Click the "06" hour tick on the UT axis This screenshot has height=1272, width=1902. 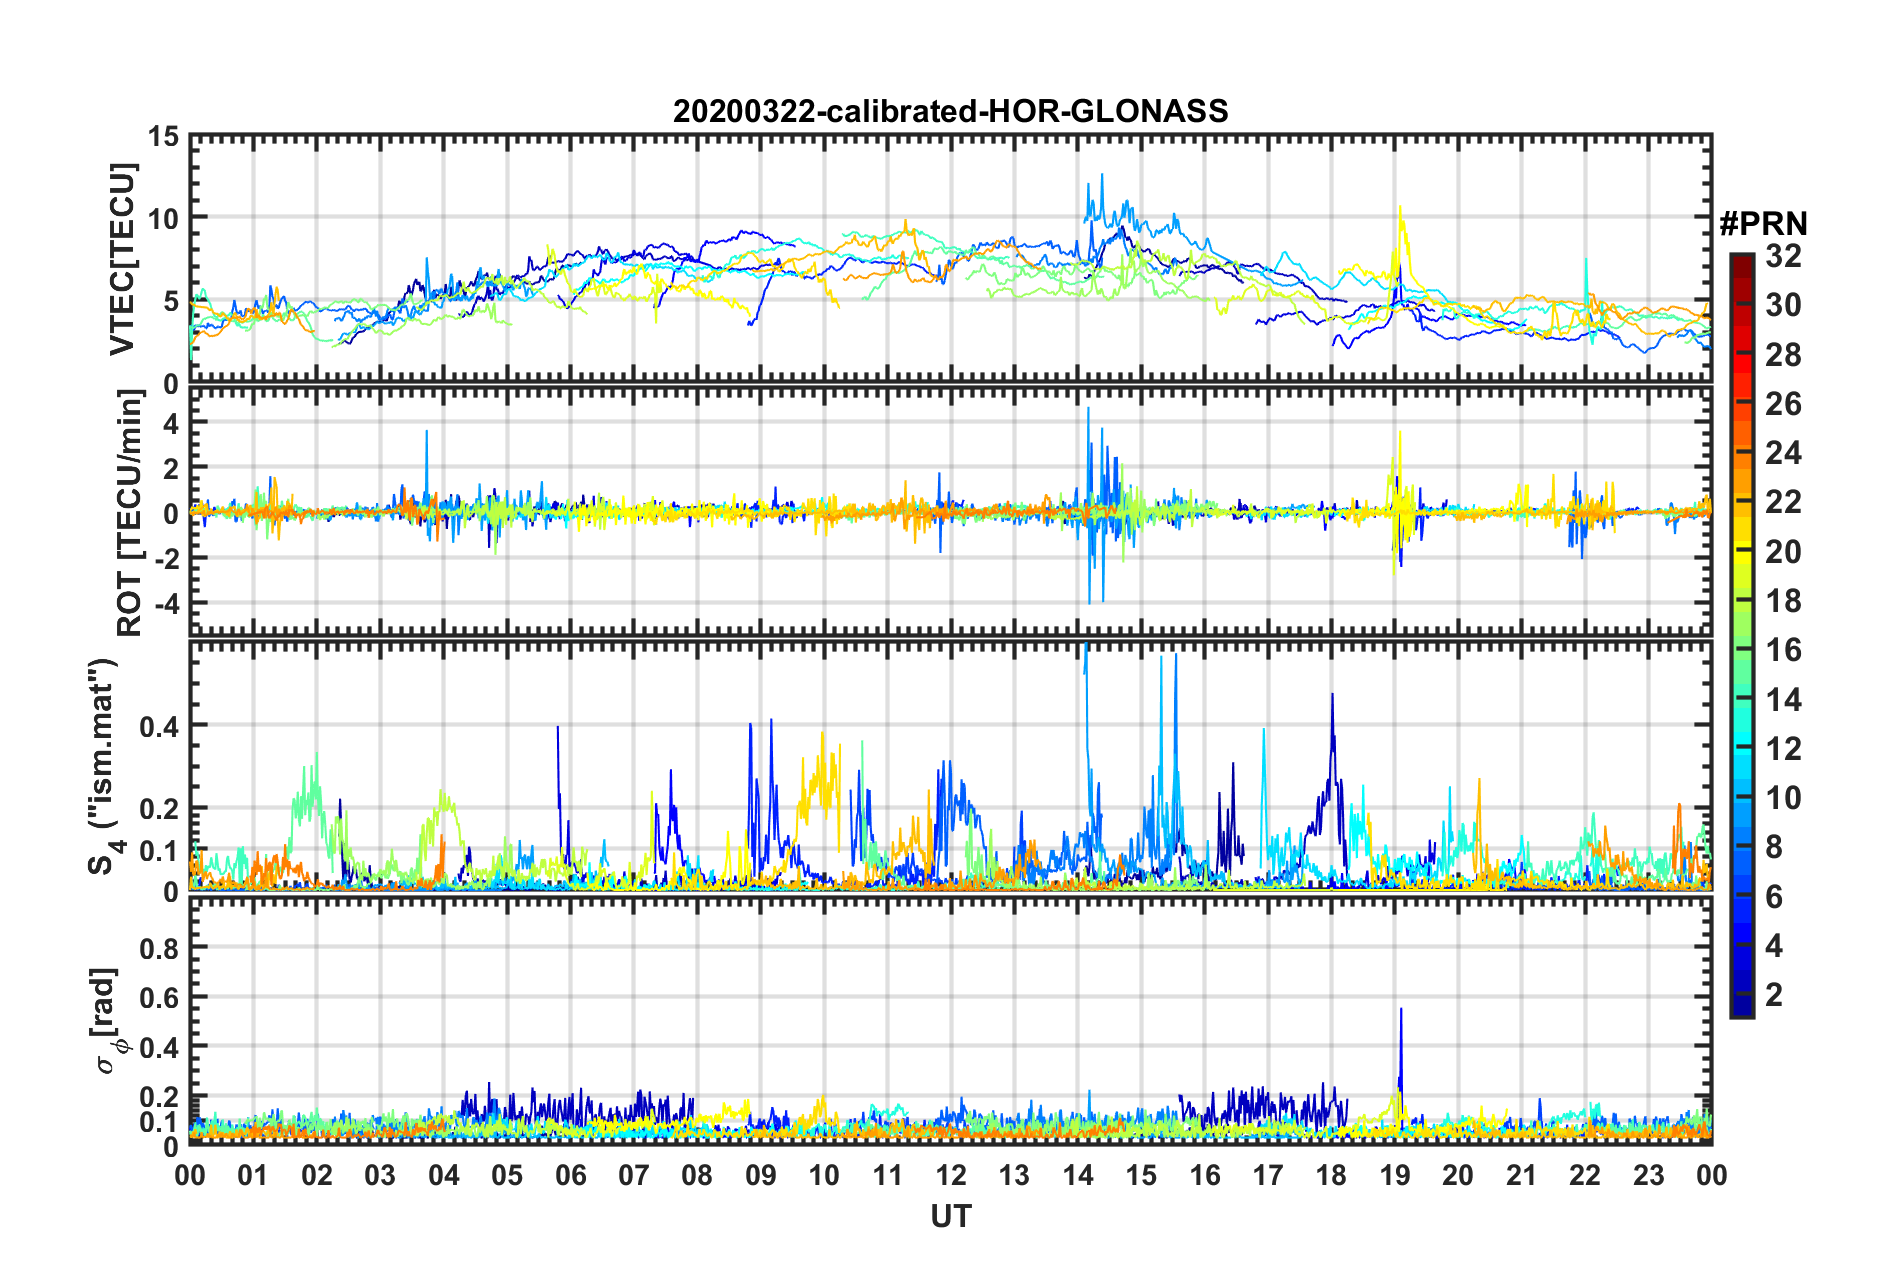[x=570, y=1175]
